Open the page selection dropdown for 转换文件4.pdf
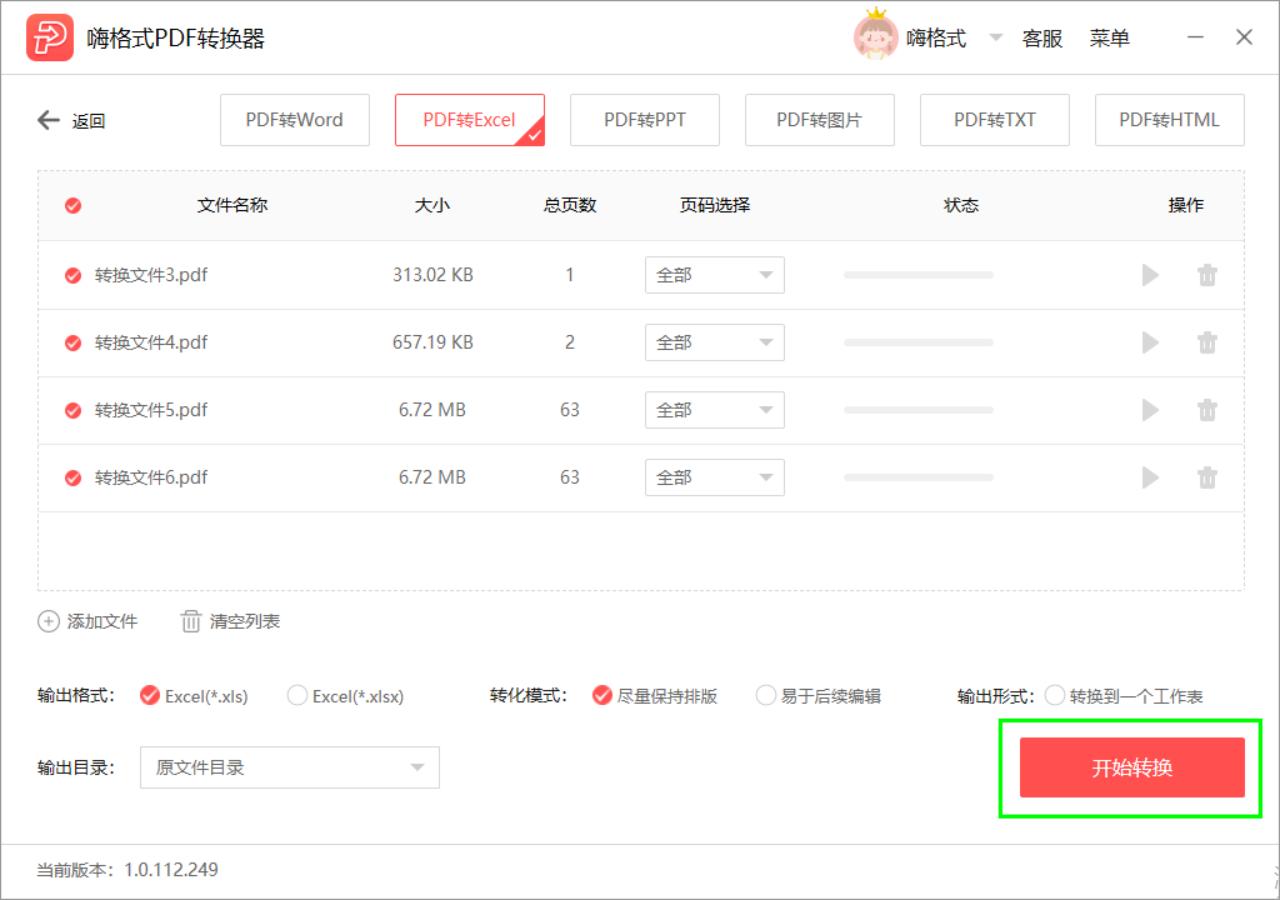Screen dimensions: 1280x900 pyautogui.click(x=714, y=342)
